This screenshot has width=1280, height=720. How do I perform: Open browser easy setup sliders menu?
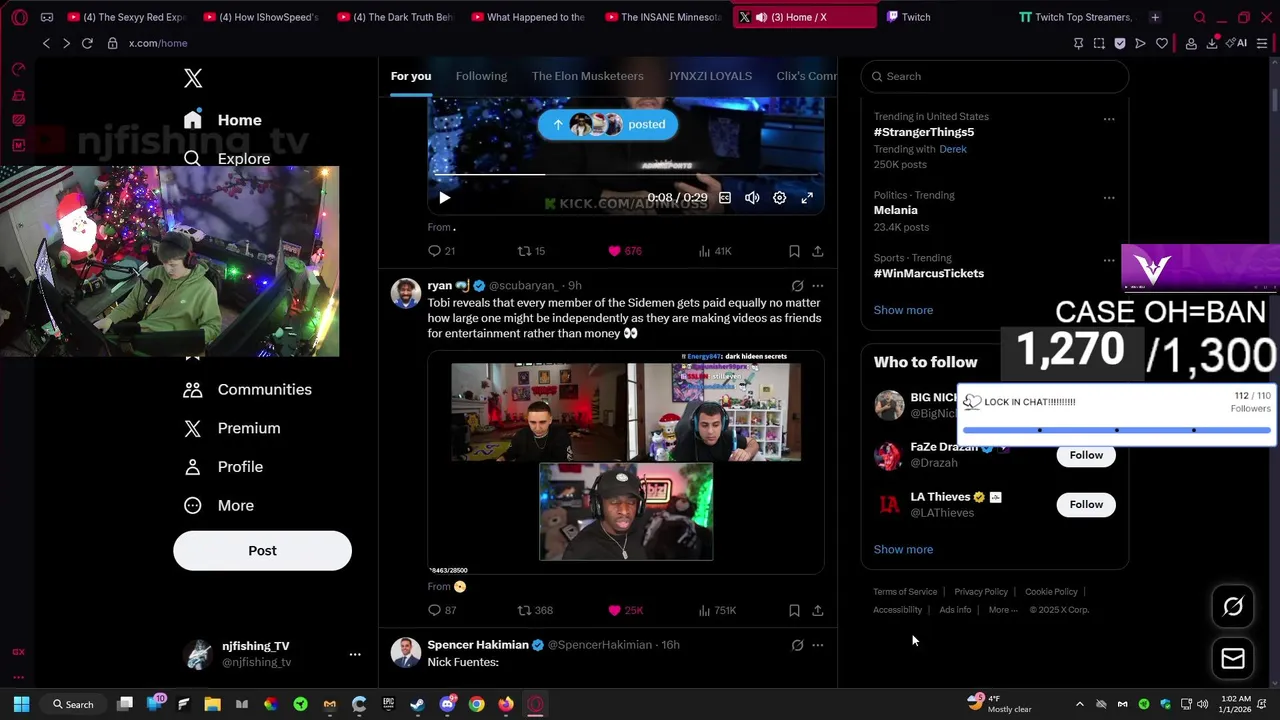[1262, 43]
